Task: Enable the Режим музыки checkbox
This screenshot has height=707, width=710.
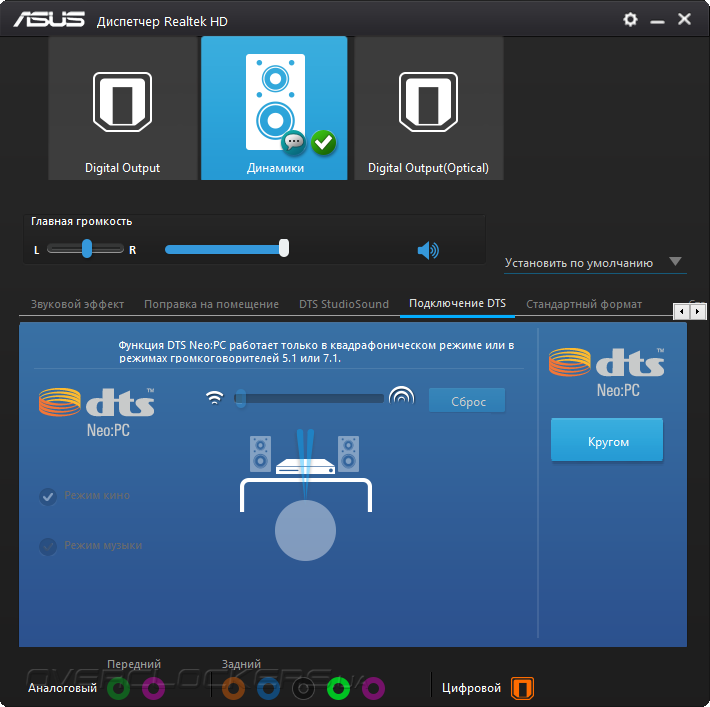Action: (x=48, y=547)
